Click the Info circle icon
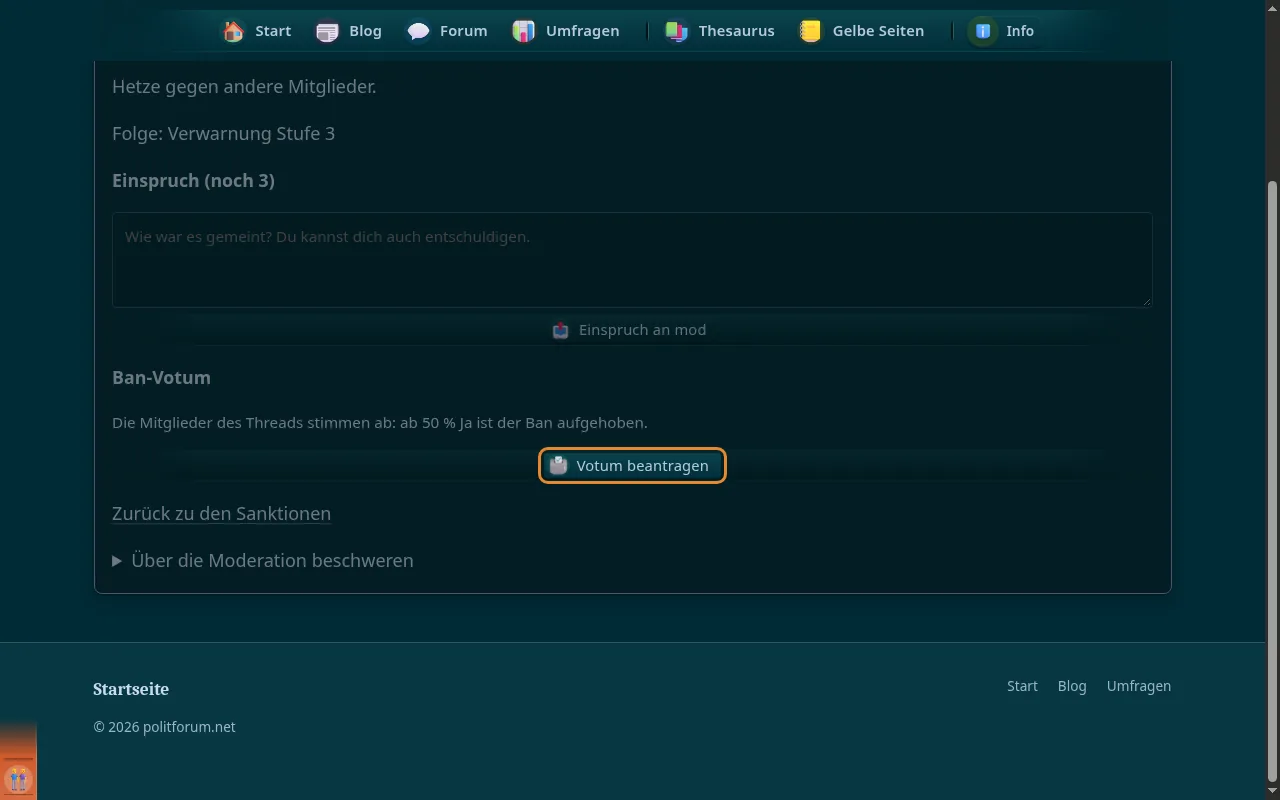1280x800 pixels. (984, 31)
